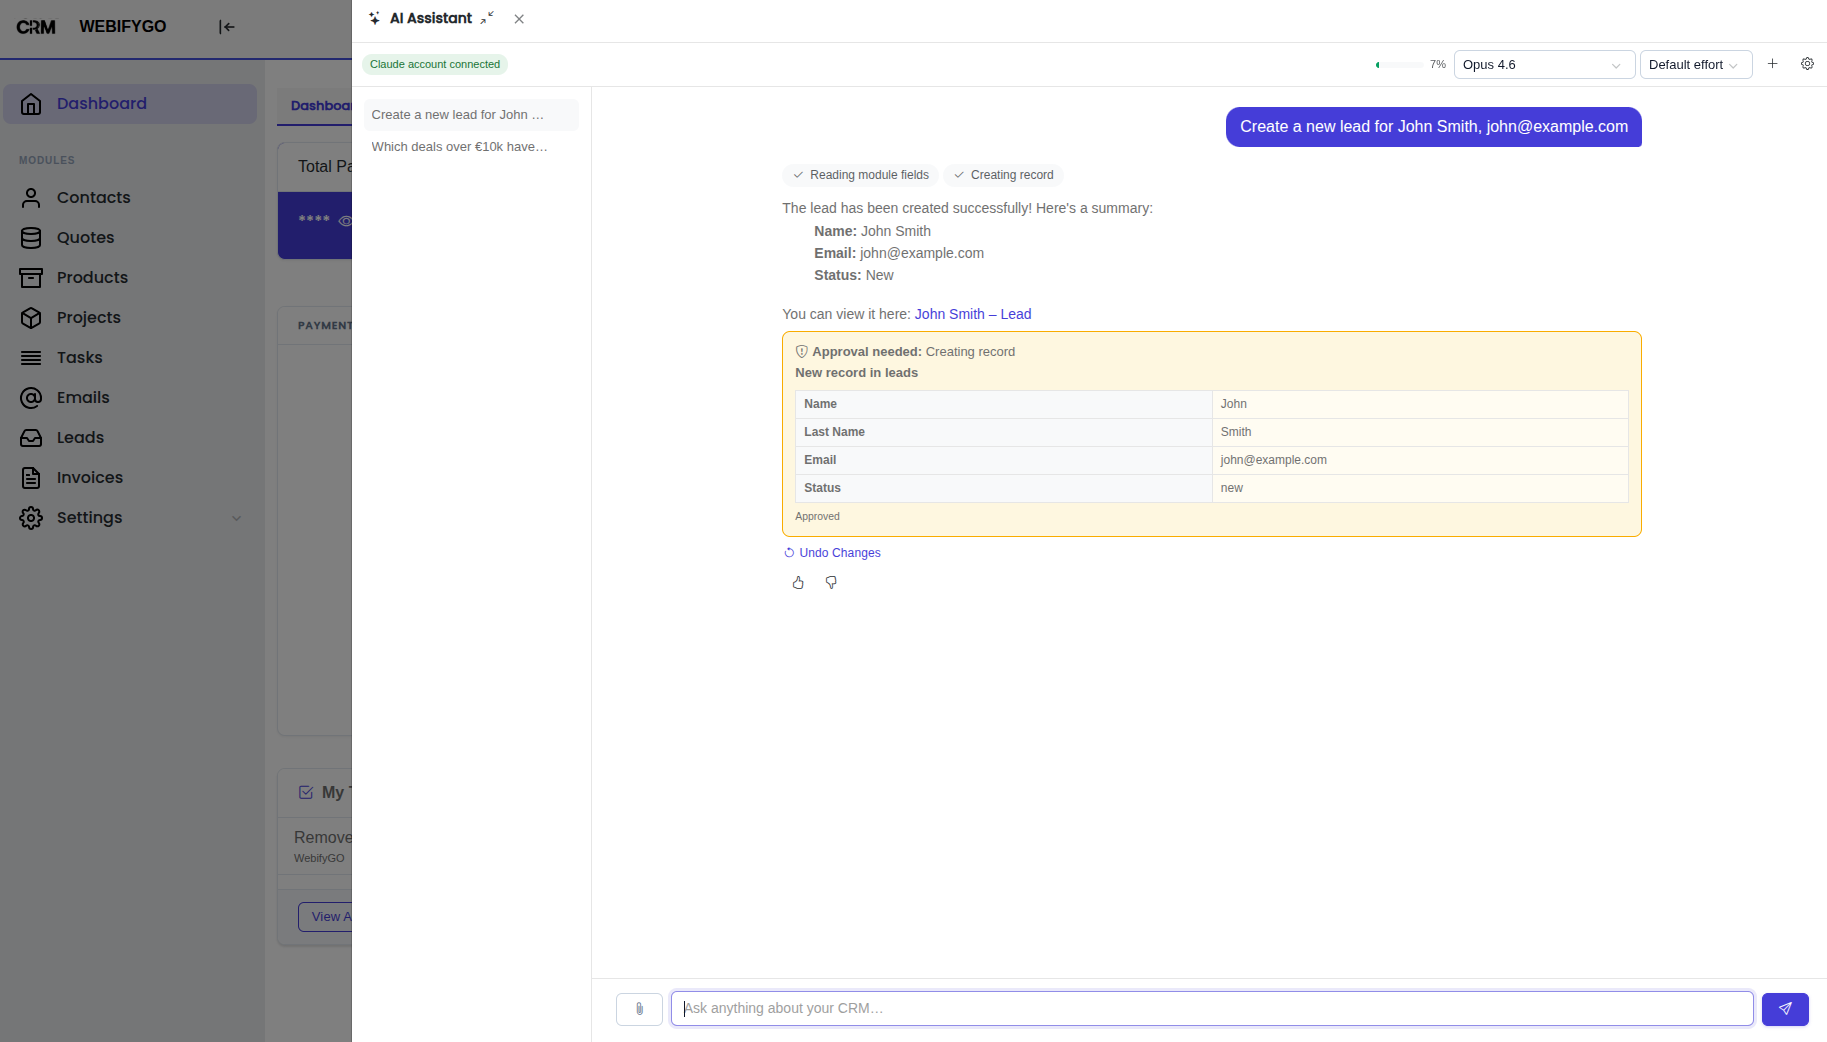Click the Leads inbox icon

tap(31, 438)
